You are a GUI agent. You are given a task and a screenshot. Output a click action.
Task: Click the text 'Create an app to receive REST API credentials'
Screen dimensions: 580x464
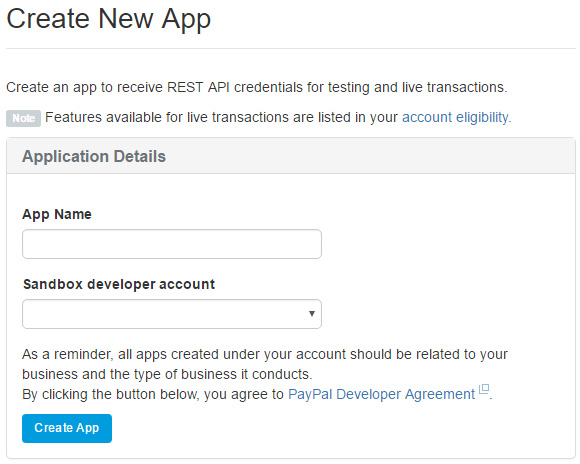pos(155,87)
